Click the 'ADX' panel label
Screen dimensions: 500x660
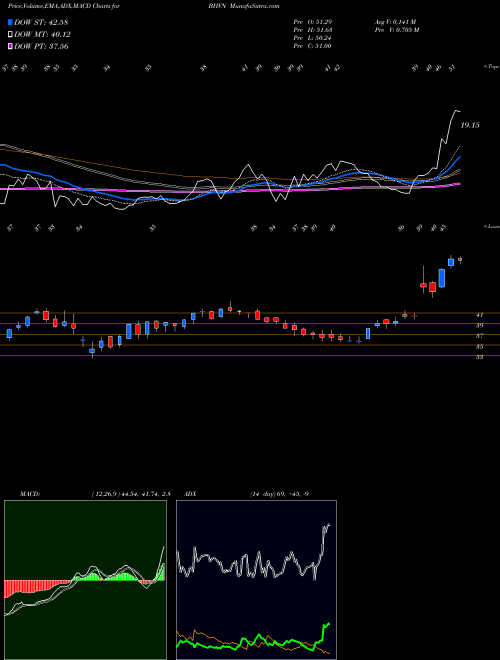point(190,494)
